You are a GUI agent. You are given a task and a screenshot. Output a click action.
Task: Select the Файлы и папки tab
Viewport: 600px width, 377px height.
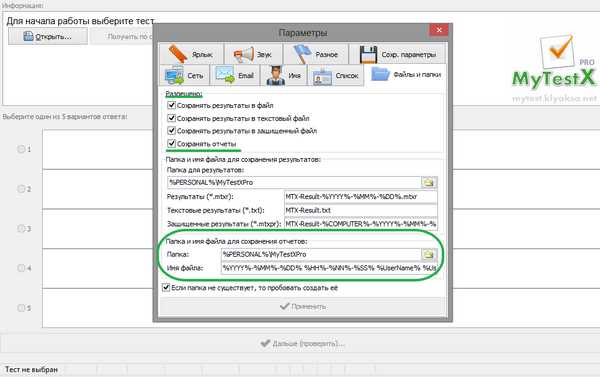tap(406, 75)
